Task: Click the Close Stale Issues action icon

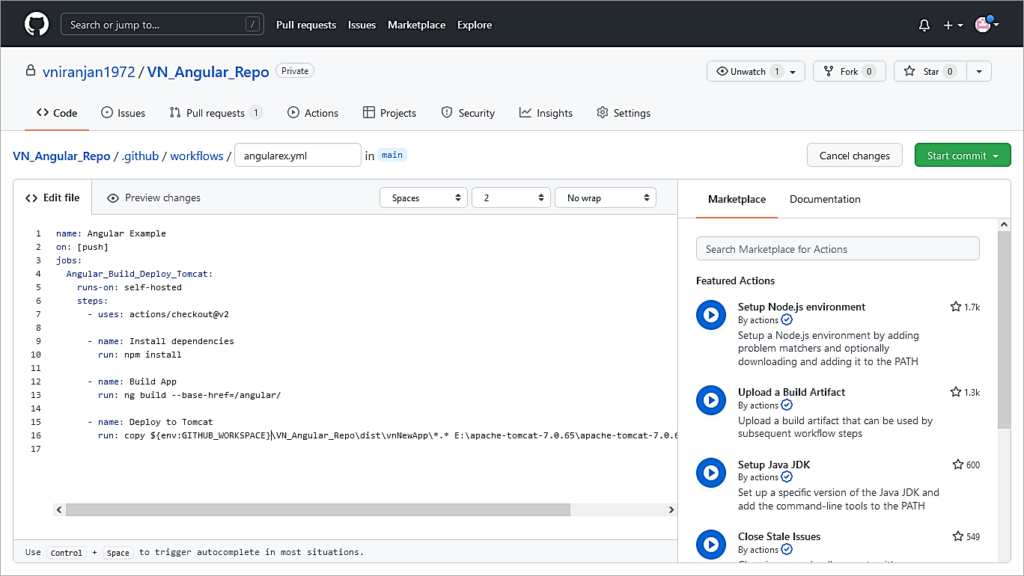Action: [x=711, y=544]
